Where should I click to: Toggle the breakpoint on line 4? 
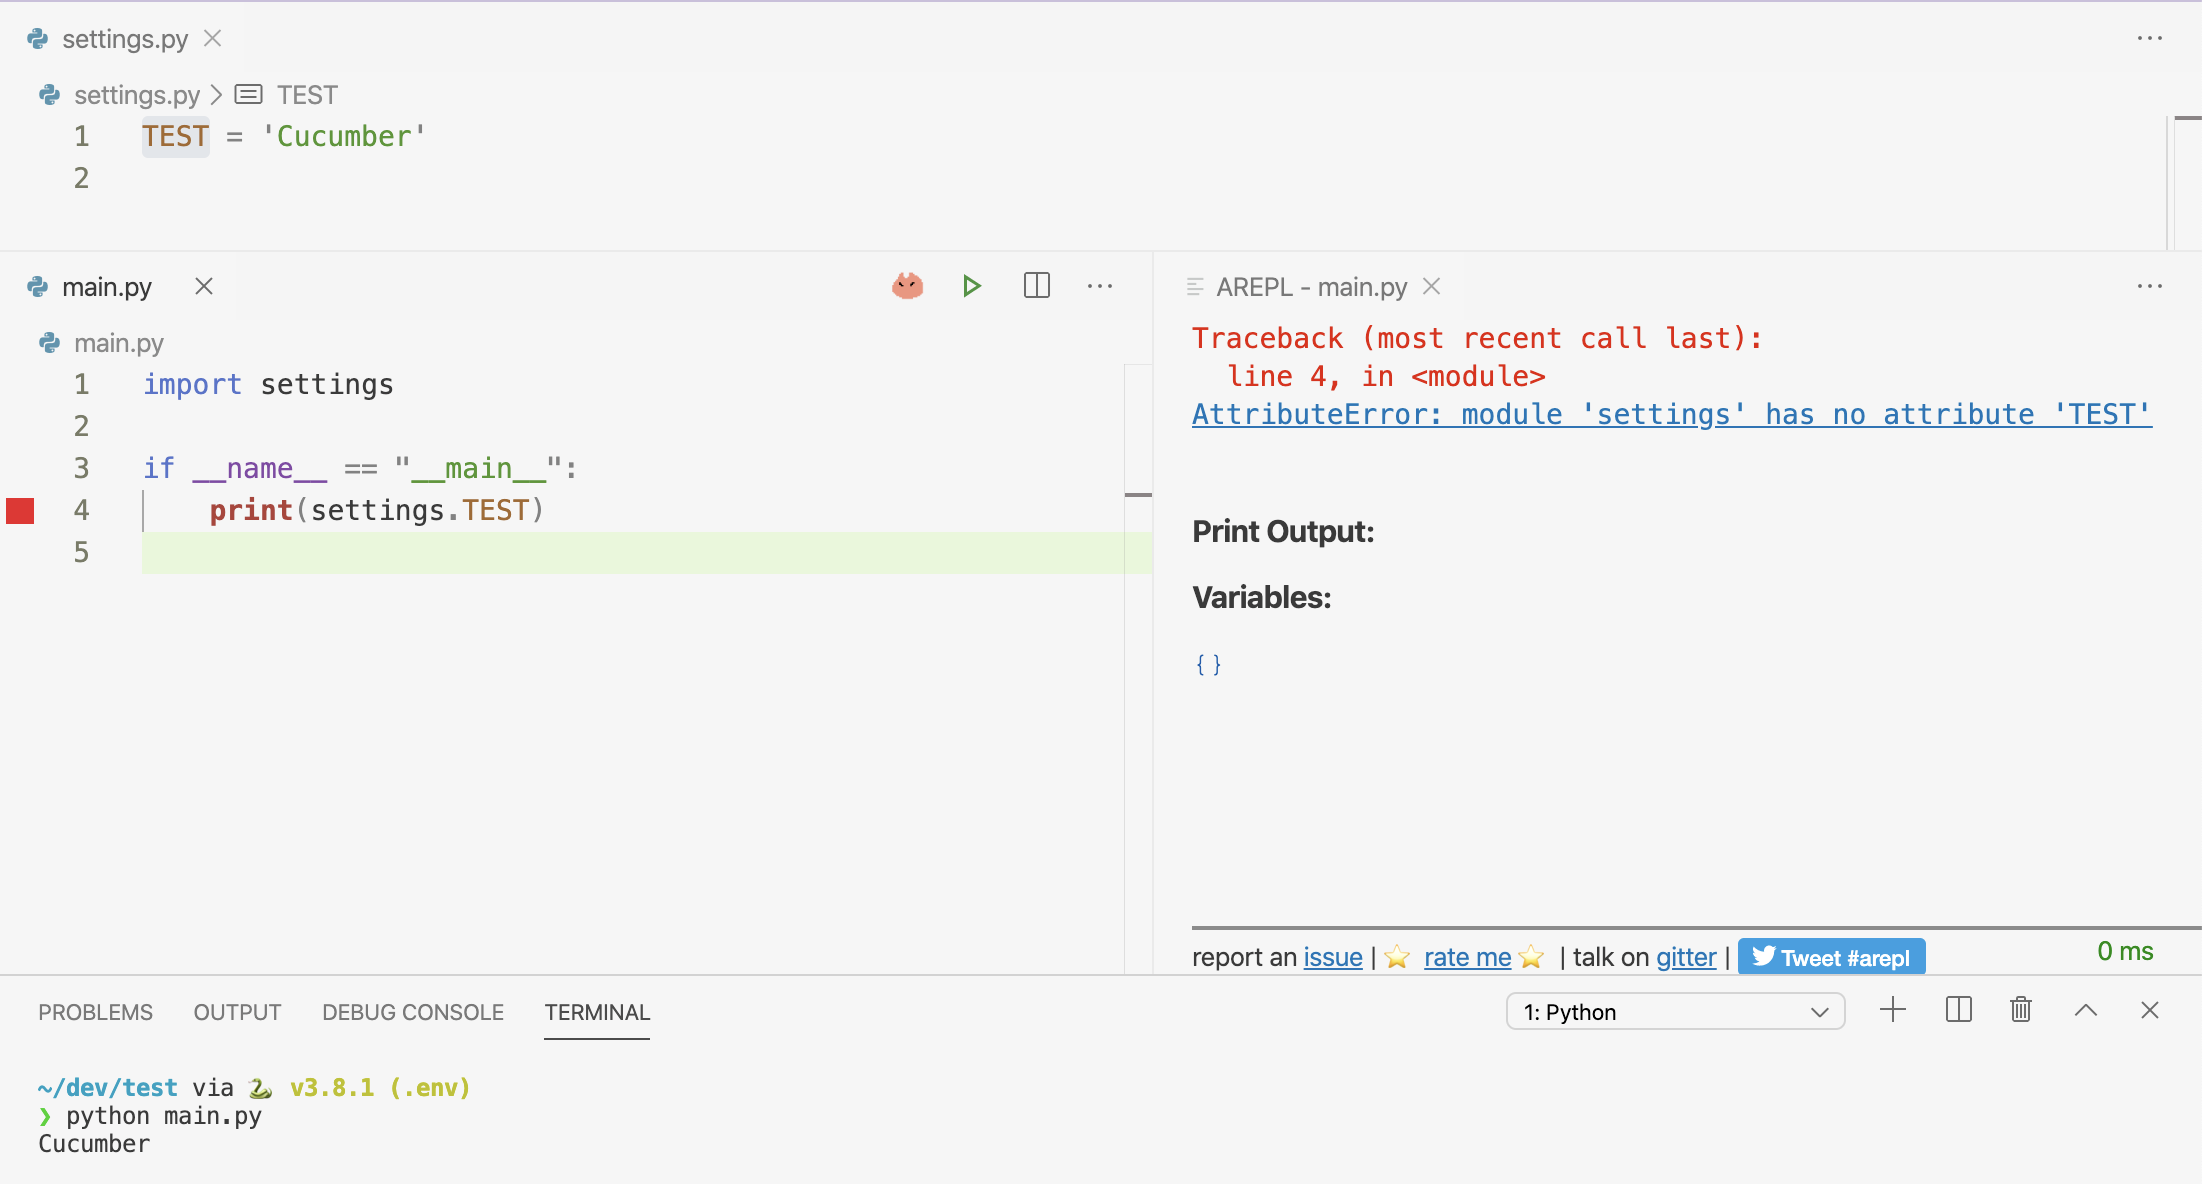[19, 510]
